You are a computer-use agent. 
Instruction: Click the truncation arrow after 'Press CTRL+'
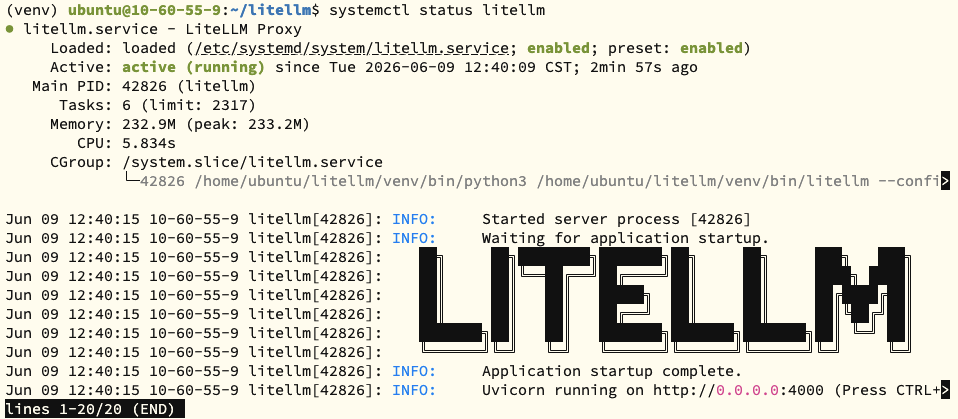click(945, 390)
